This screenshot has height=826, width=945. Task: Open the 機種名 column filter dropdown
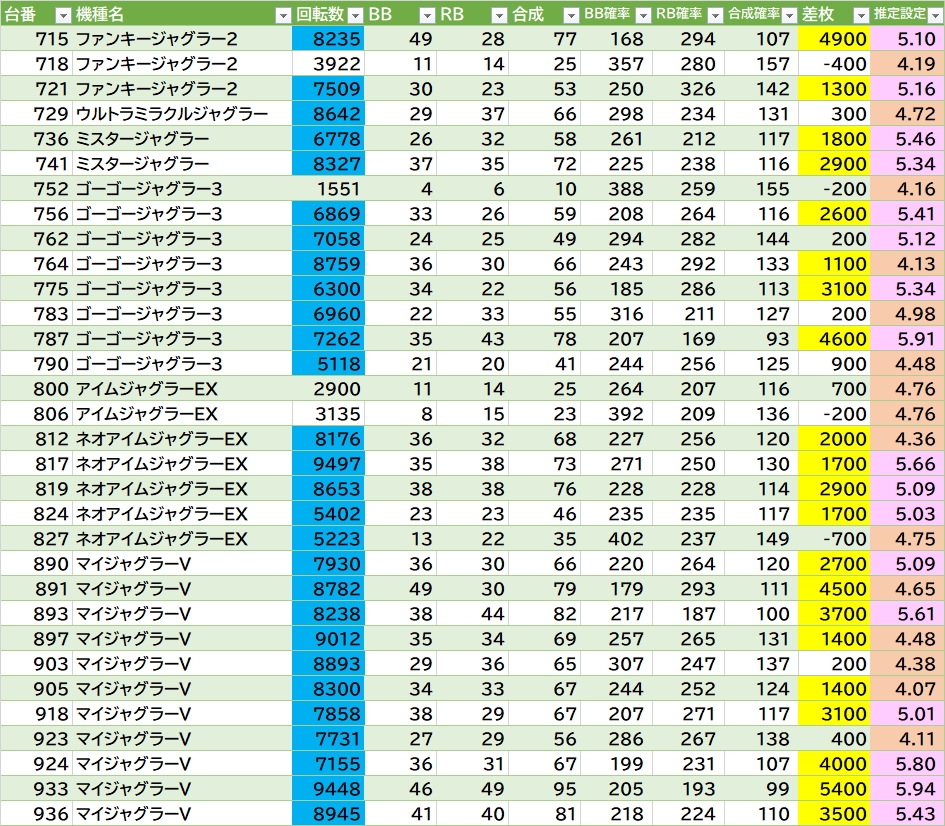284,15
